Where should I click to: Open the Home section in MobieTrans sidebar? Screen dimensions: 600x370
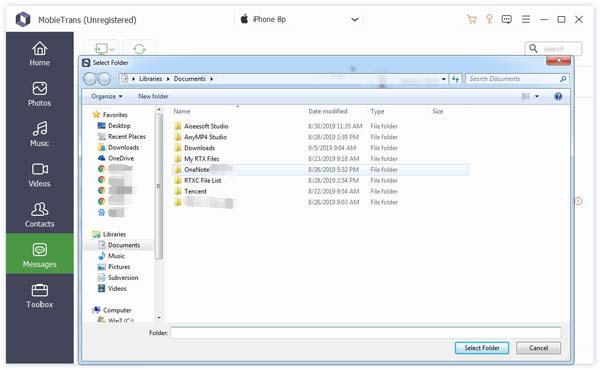pyautogui.click(x=39, y=54)
